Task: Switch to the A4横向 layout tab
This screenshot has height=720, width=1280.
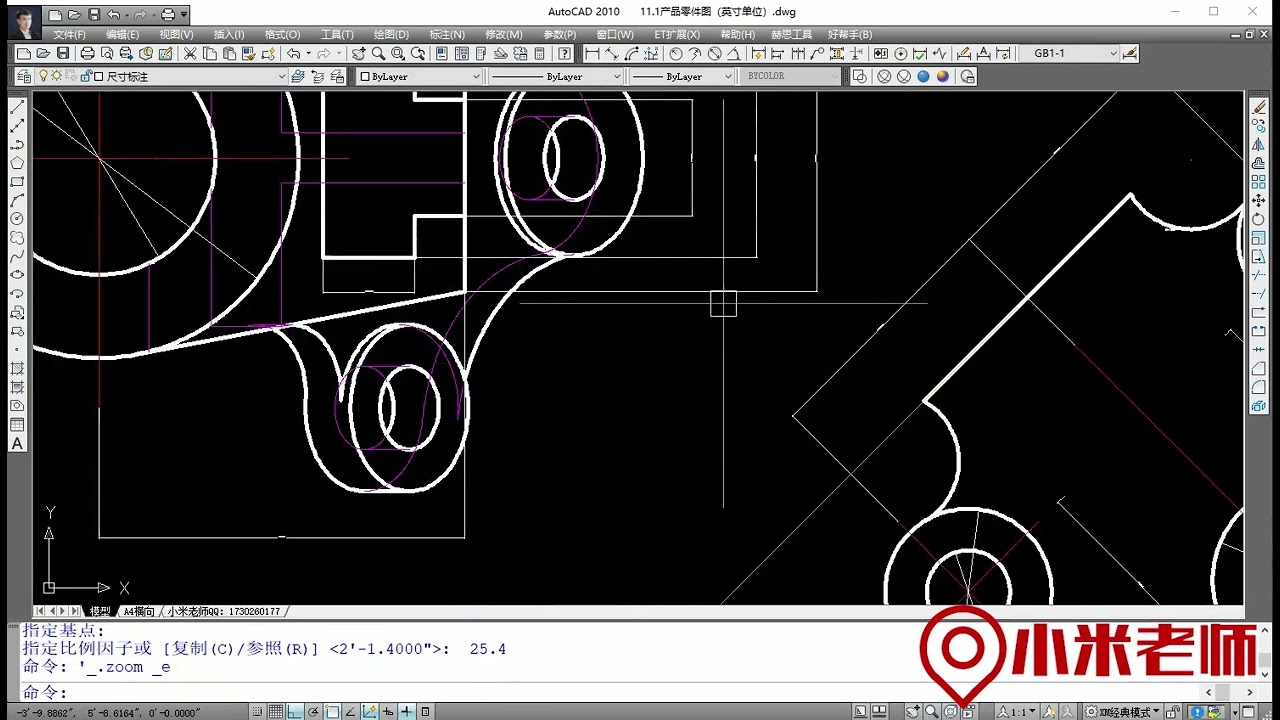Action: pyautogui.click(x=139, y=611)
